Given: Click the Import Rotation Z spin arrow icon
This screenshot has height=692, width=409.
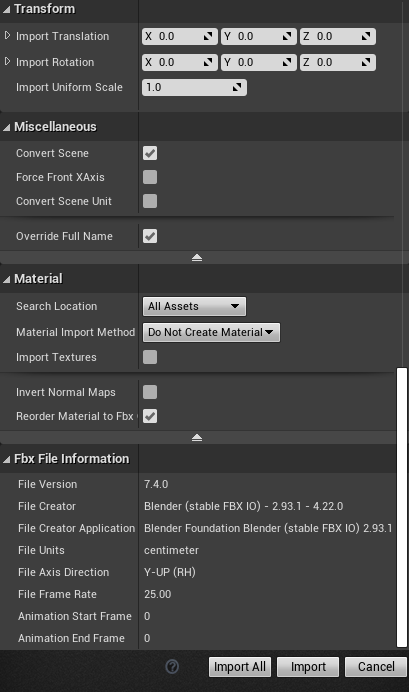Looking at the screenshot, I should [366, 63].
